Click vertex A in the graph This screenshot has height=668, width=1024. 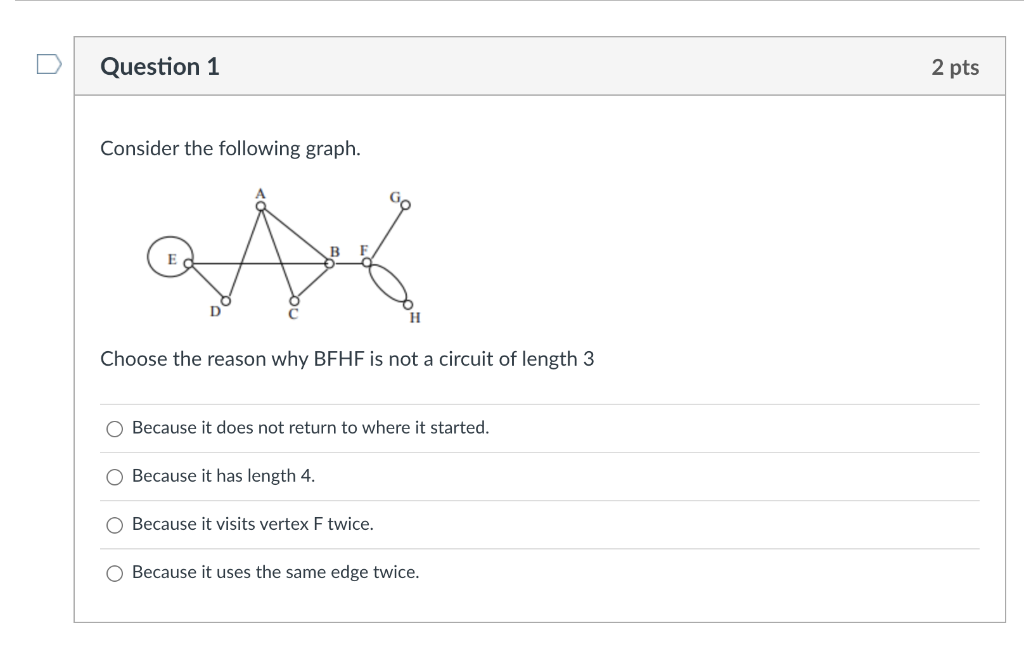pyautogui.click(x=261, y=206)
